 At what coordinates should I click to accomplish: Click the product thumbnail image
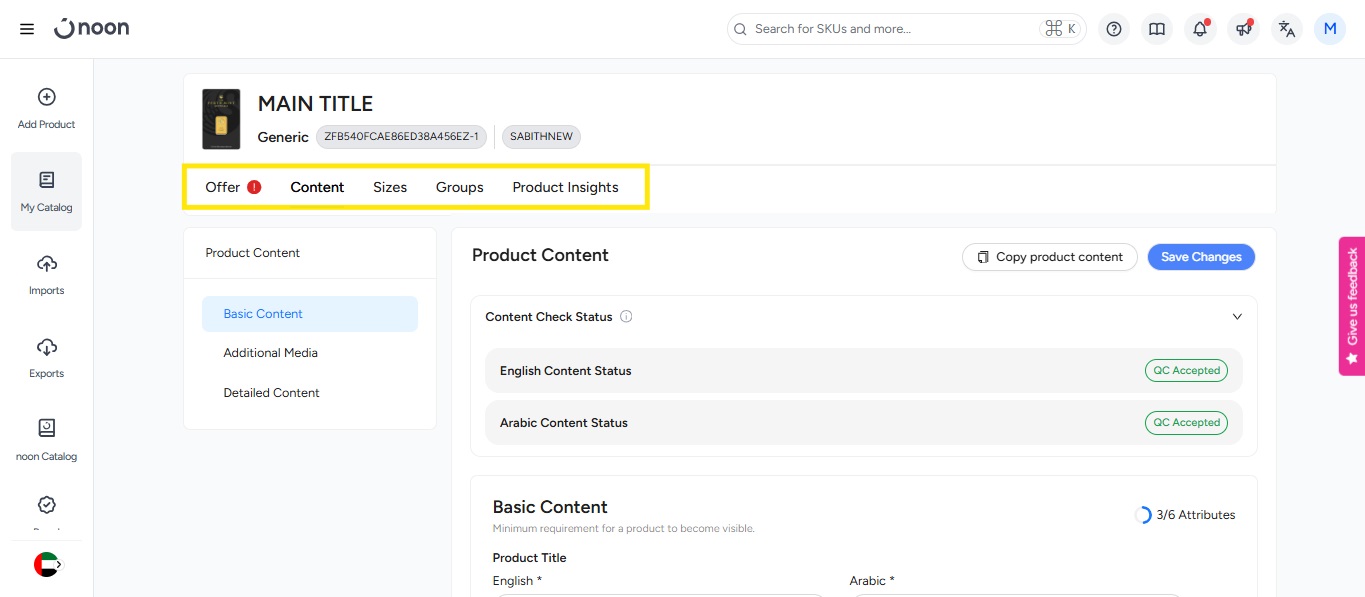coord(221,119)
